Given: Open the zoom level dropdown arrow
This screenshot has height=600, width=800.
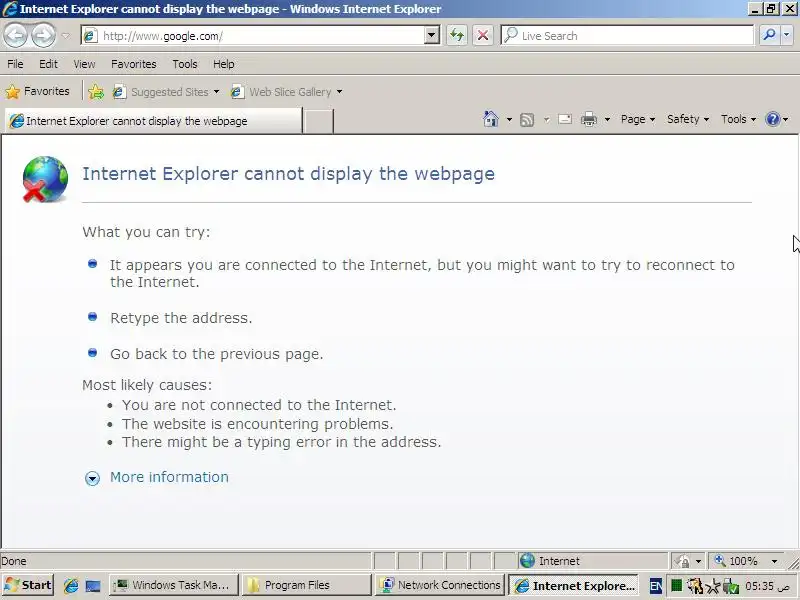Looking at the screenshot, I should [x=774, y=561].
